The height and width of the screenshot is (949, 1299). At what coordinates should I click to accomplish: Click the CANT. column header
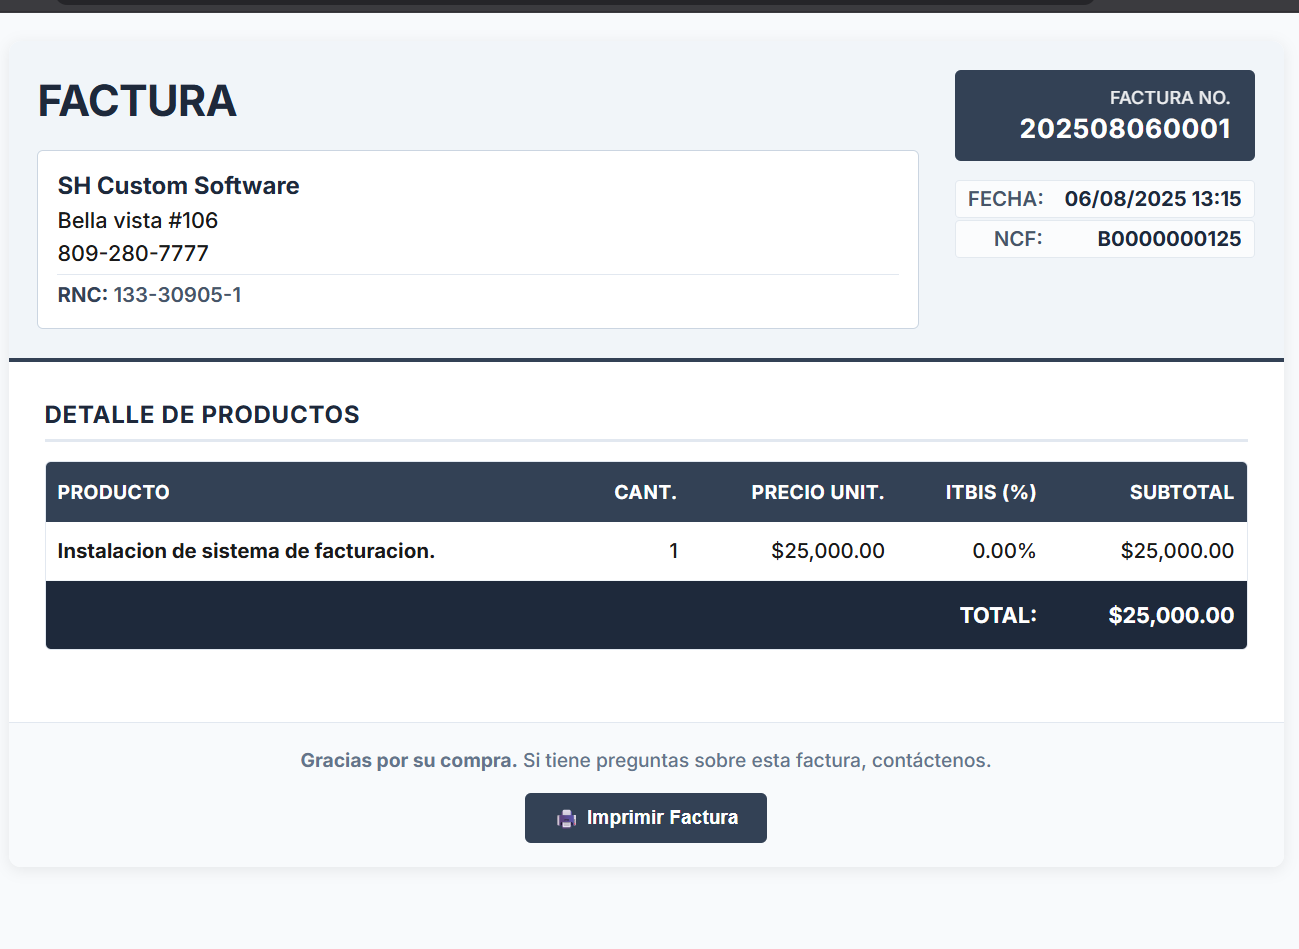pyautogui.click(x=645, y=492)
